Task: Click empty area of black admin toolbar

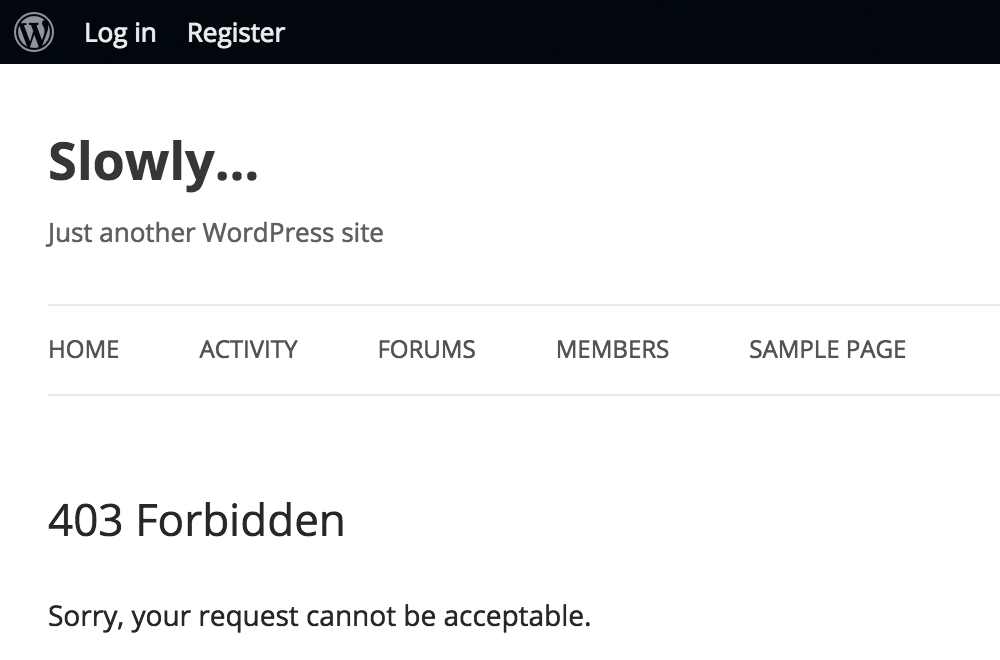Action: [638, 32]
